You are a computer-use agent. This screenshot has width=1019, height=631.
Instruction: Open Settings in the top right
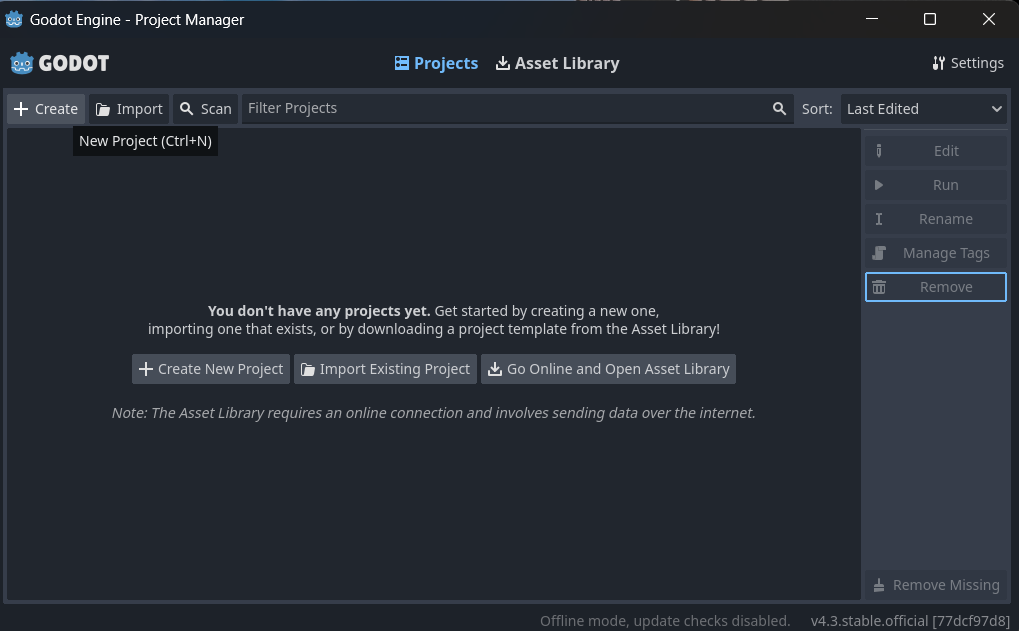click(x=968, y=63)
